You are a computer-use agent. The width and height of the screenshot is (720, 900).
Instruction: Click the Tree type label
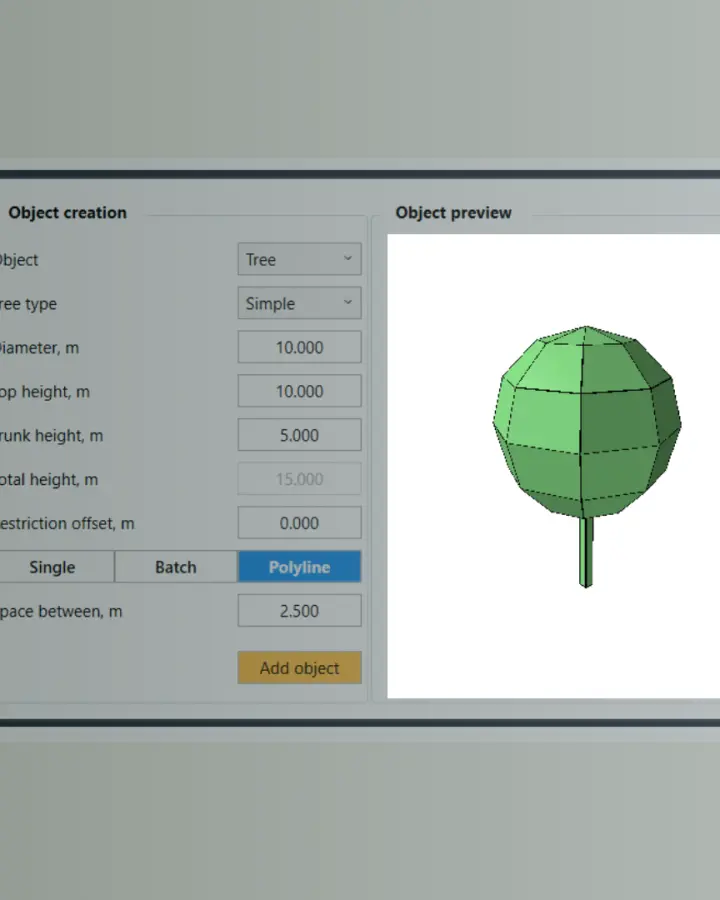tap(28, 304)
